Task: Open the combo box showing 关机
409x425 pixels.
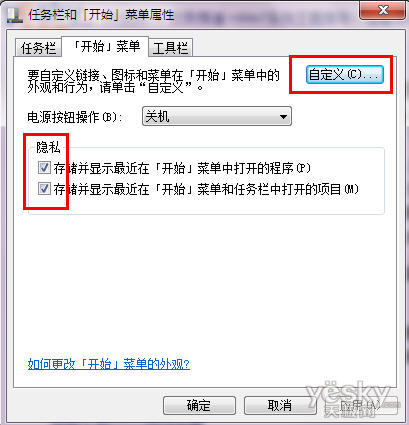Action: [x=217, y=116]
